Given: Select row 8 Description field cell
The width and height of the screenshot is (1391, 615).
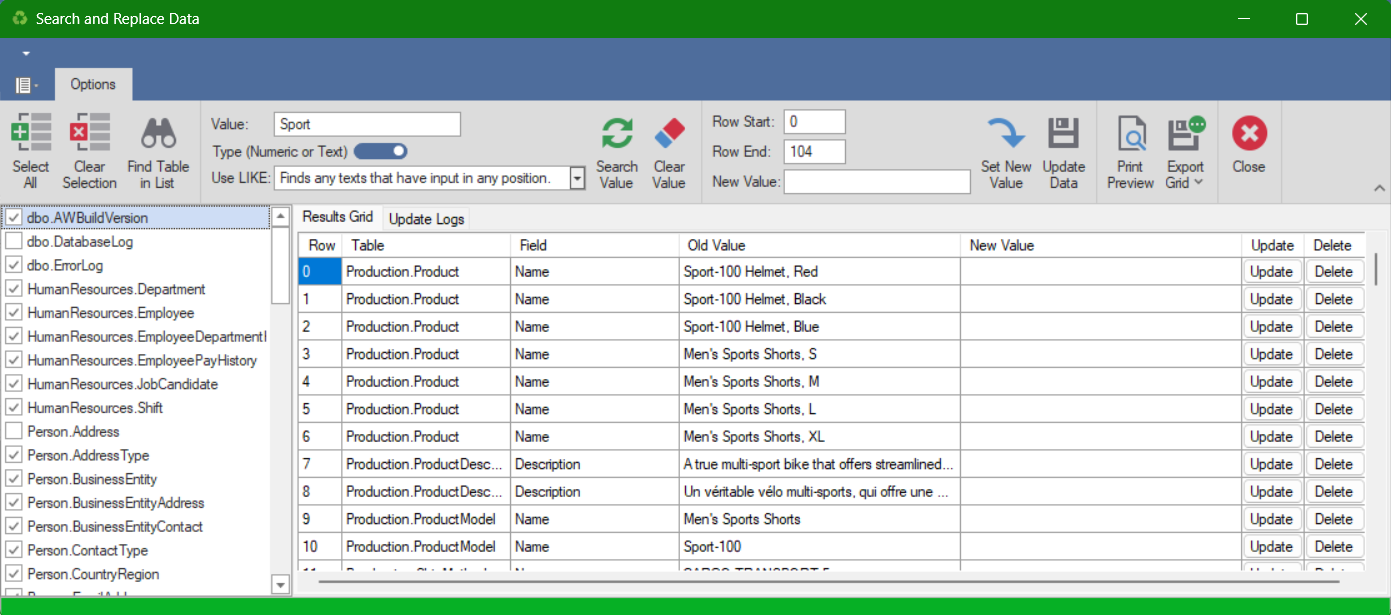Looking at the screenshot, I should pyautogui.click(x=595, y=492).
